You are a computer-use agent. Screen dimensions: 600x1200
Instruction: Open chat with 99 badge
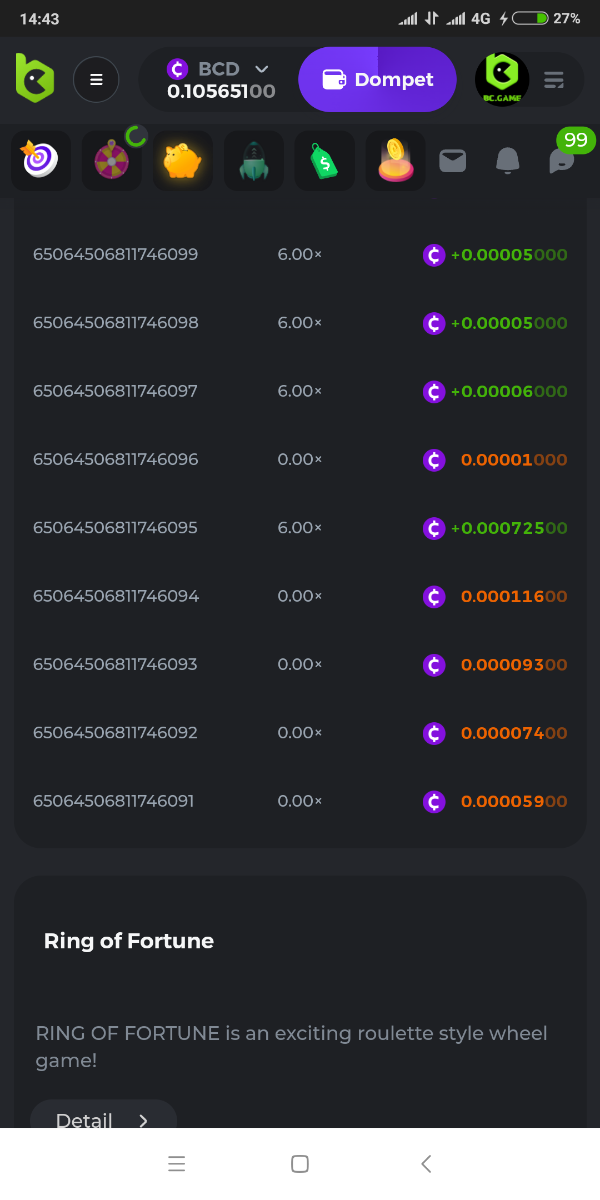click(563, 160)
